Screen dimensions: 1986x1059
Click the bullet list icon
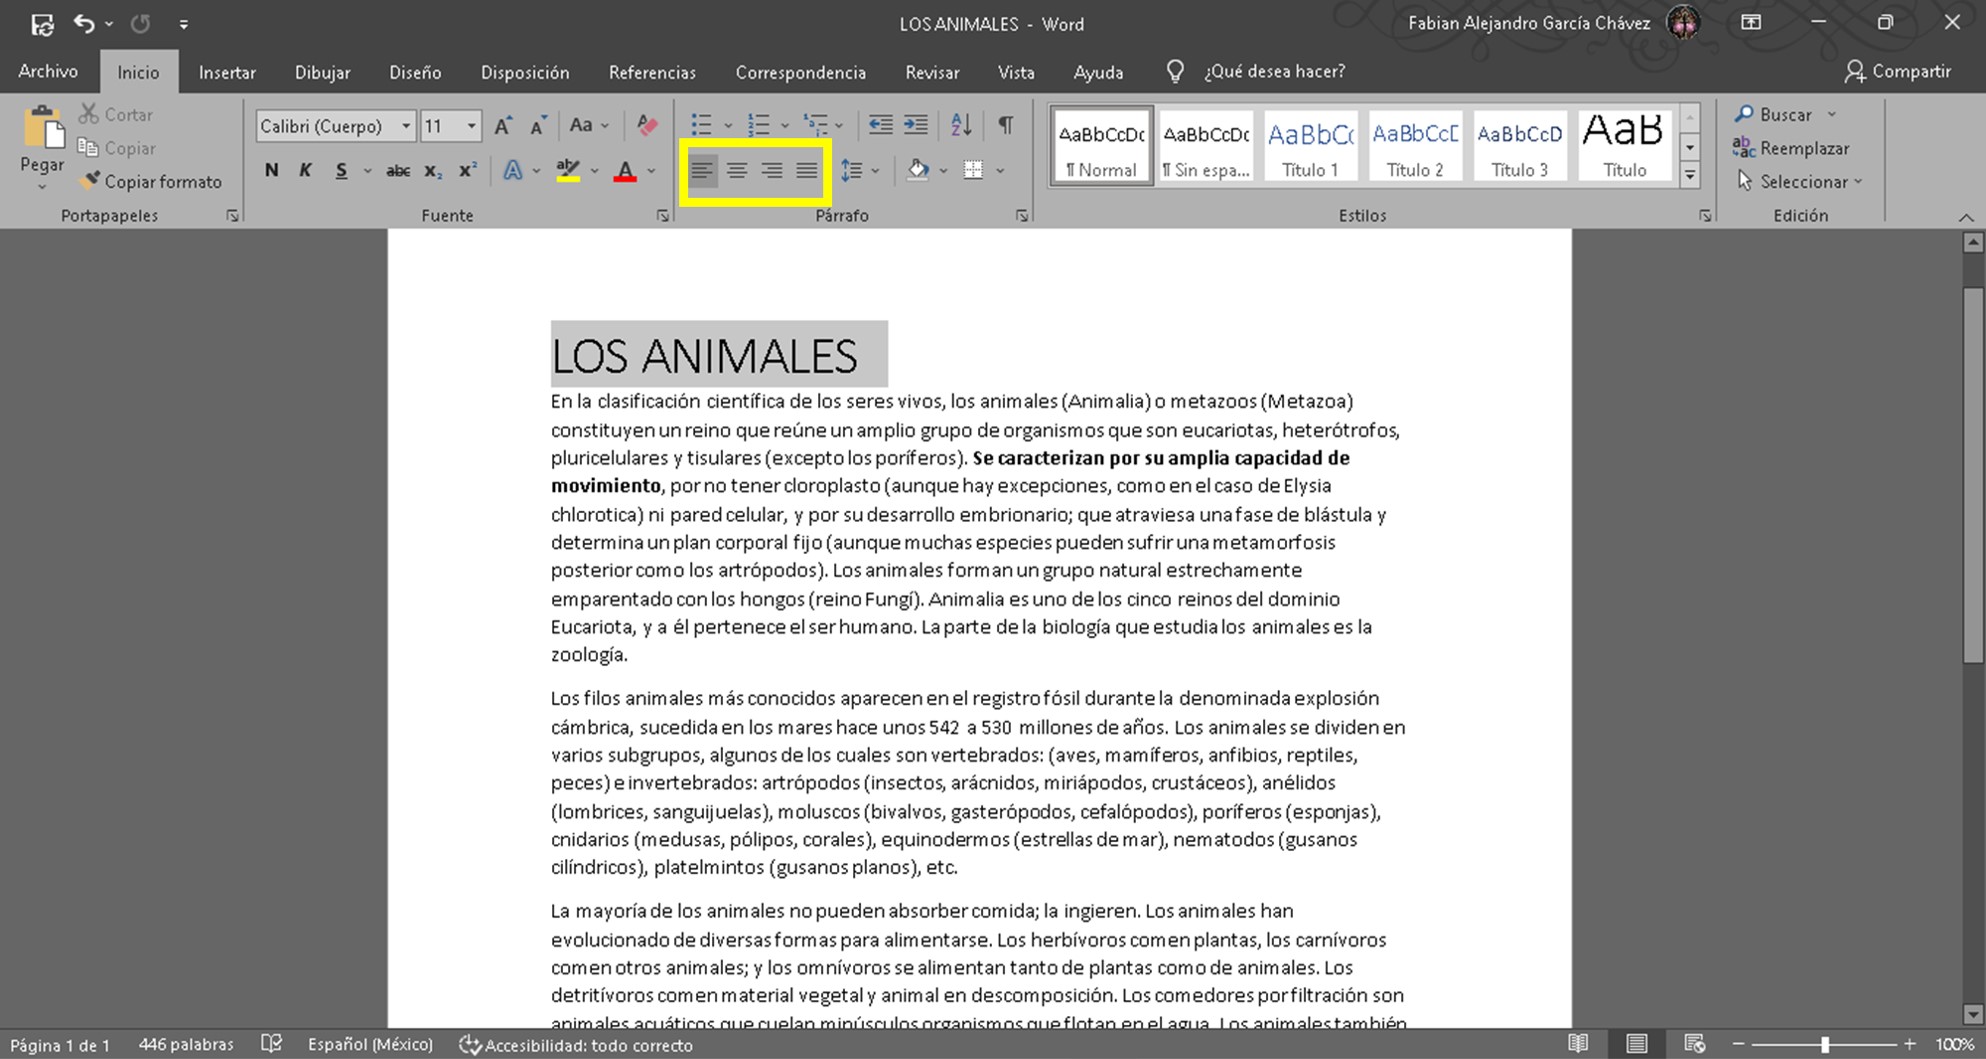click(x=701, y=125)
